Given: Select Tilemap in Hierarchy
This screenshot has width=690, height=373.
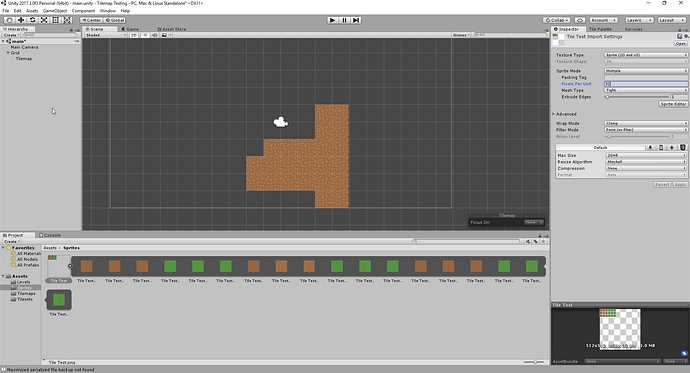Looking at the screenshot, I should (x=24, y=59).
